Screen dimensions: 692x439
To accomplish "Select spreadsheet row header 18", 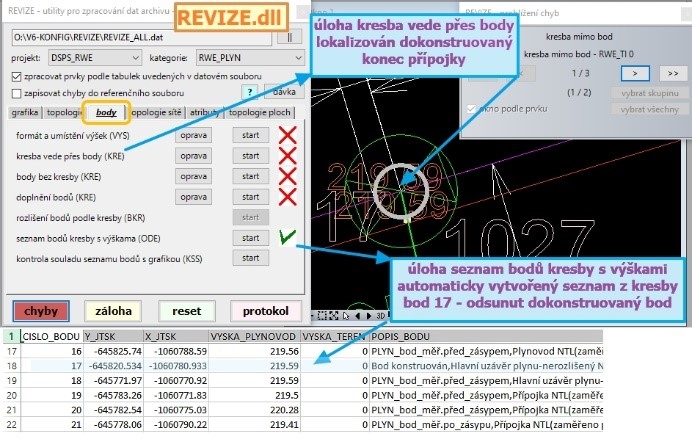I will [x=11, y=366].
